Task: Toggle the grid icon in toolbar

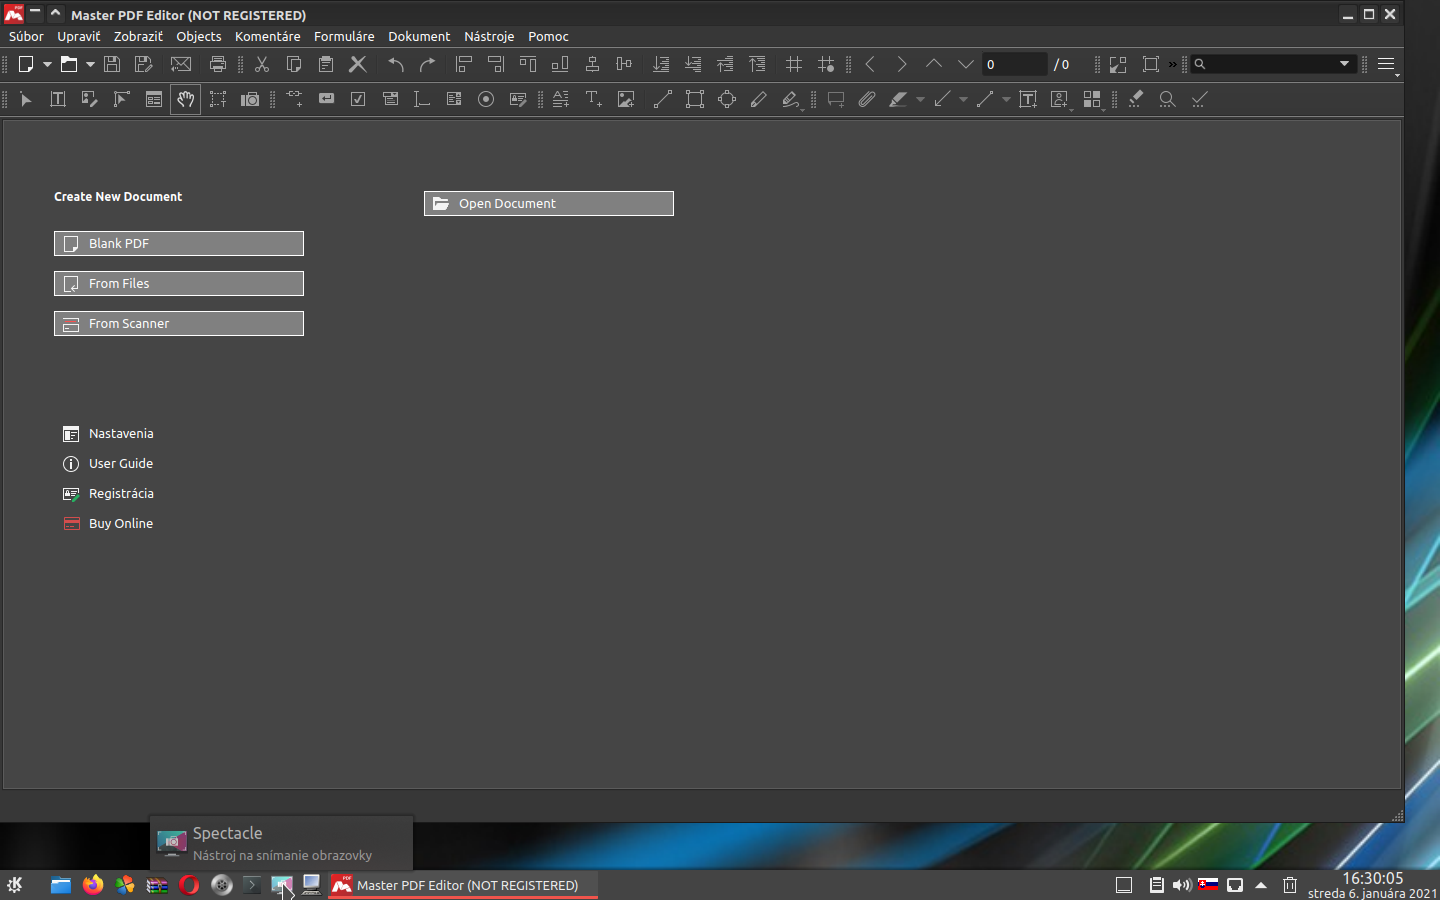Action: pos(794,64)
